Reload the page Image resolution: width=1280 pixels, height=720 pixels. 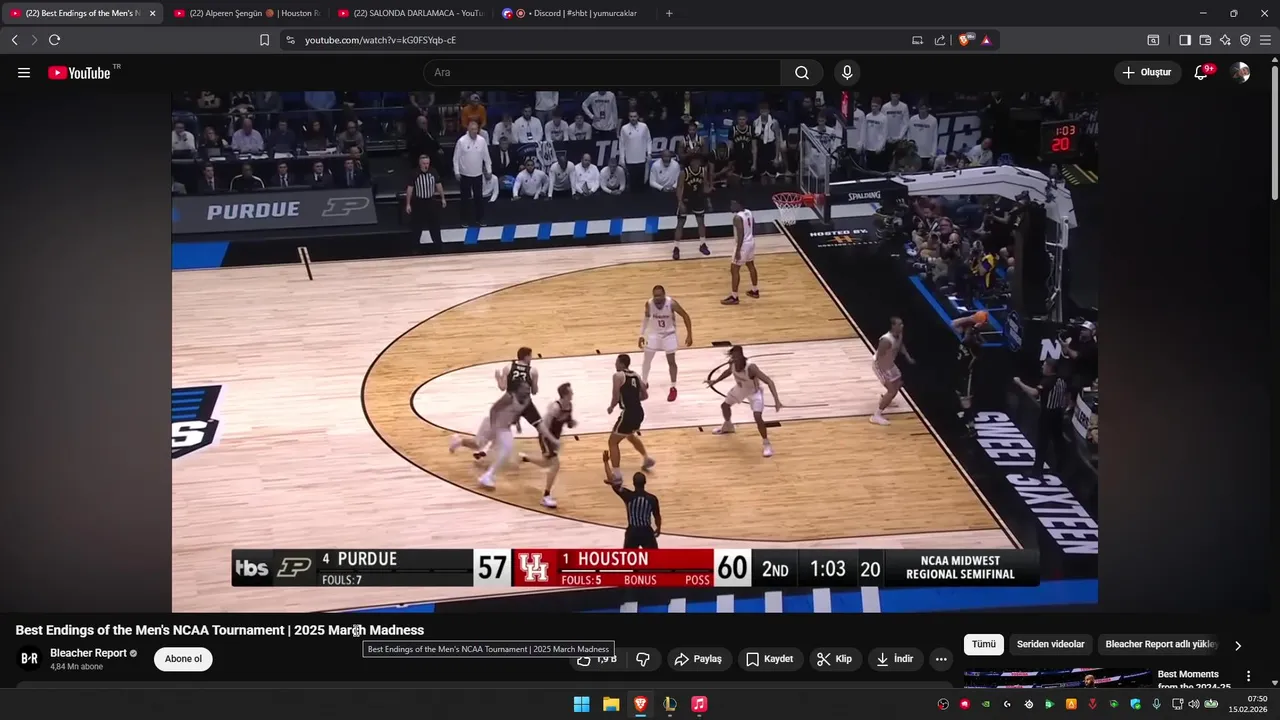point(54,40)
